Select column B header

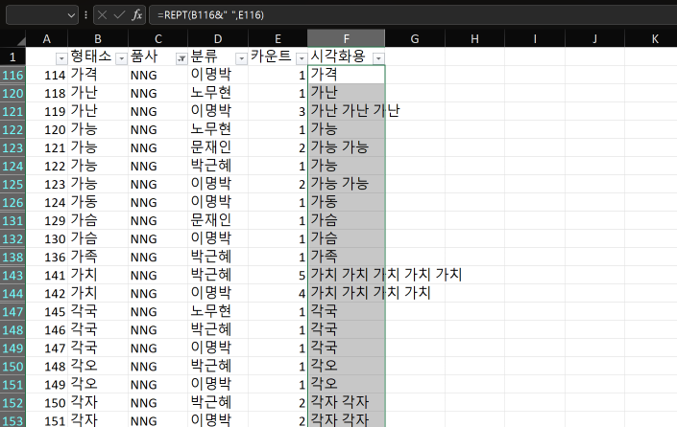98,39
